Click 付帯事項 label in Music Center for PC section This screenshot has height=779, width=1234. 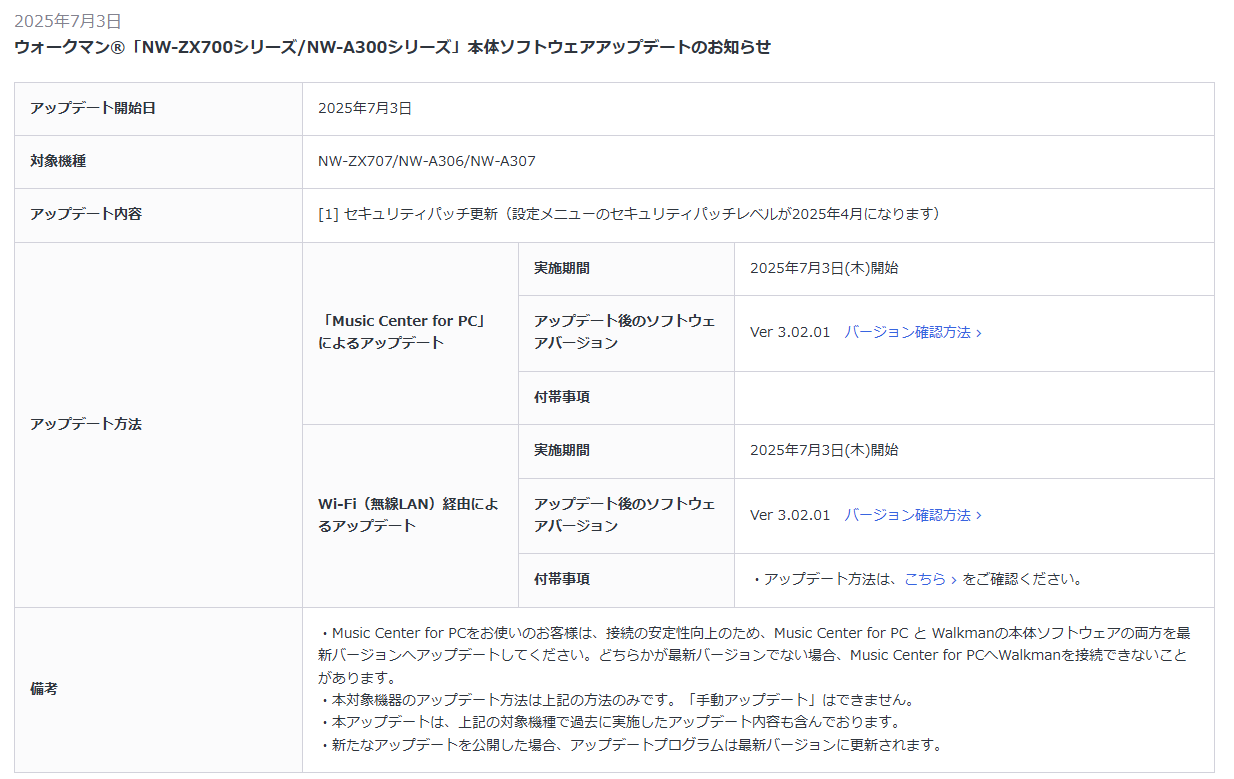(x=562, y=397)
